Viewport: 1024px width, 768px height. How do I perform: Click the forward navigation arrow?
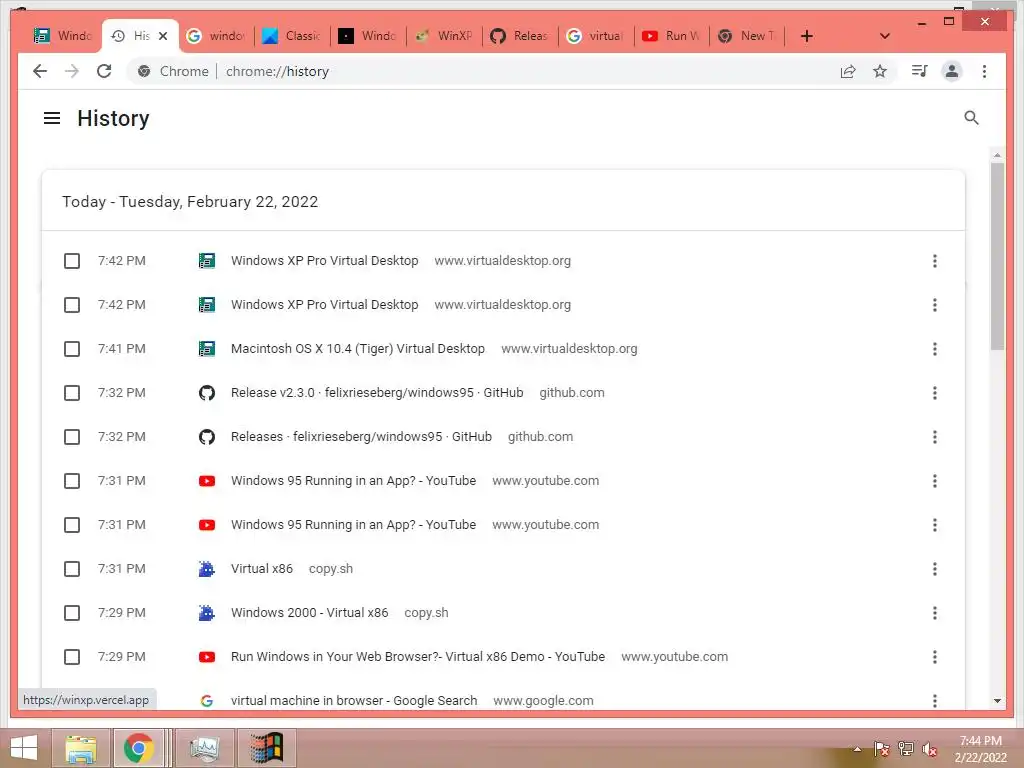[x=72, y=71]
